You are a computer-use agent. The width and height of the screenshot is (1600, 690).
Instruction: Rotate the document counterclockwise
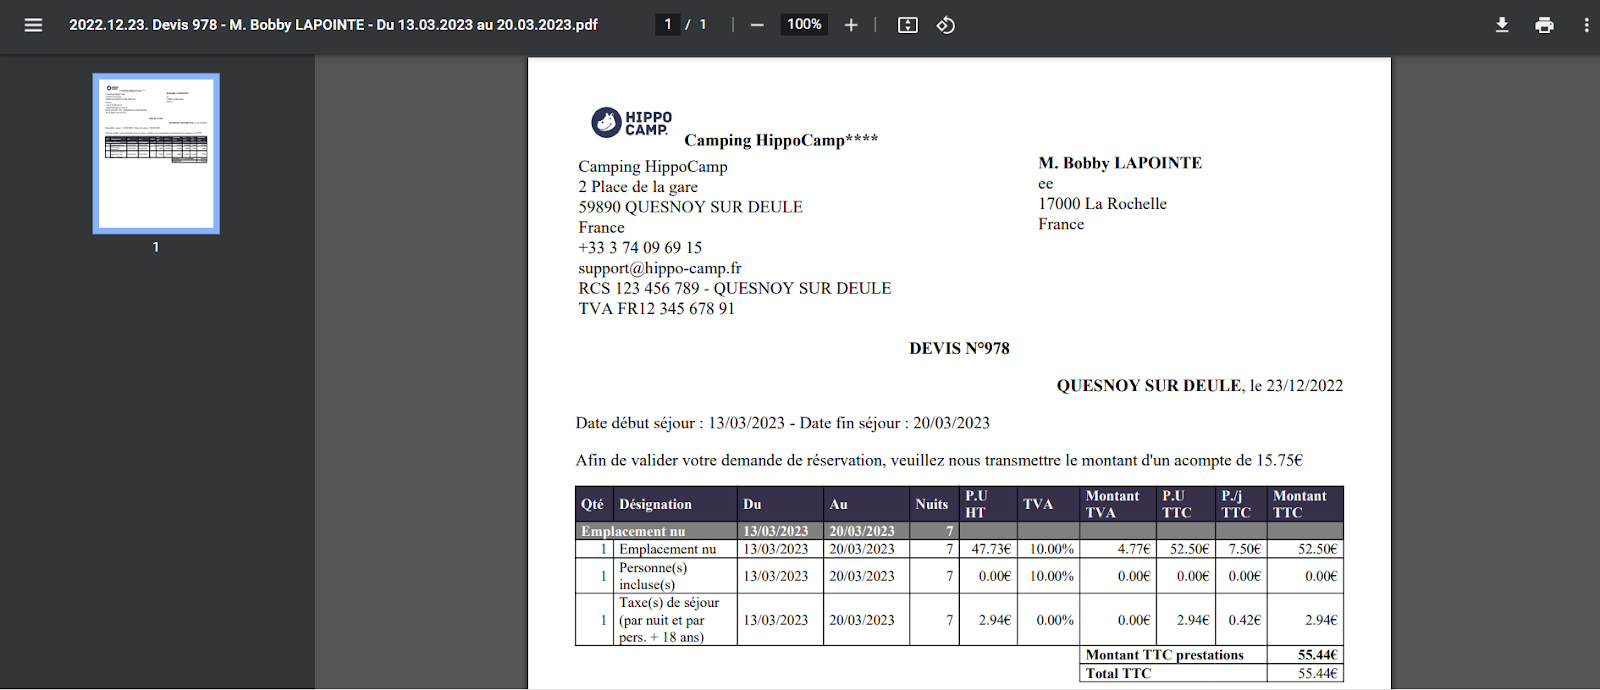click(x=945, y=25)
